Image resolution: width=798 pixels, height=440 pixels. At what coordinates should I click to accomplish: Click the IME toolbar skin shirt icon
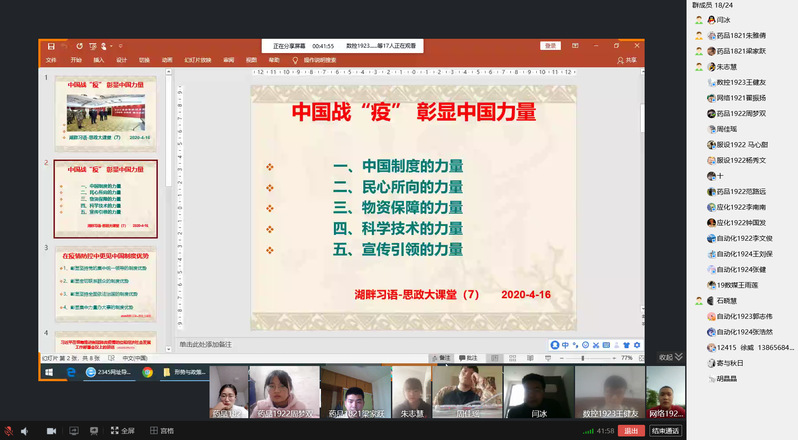[x=626, y=345]
